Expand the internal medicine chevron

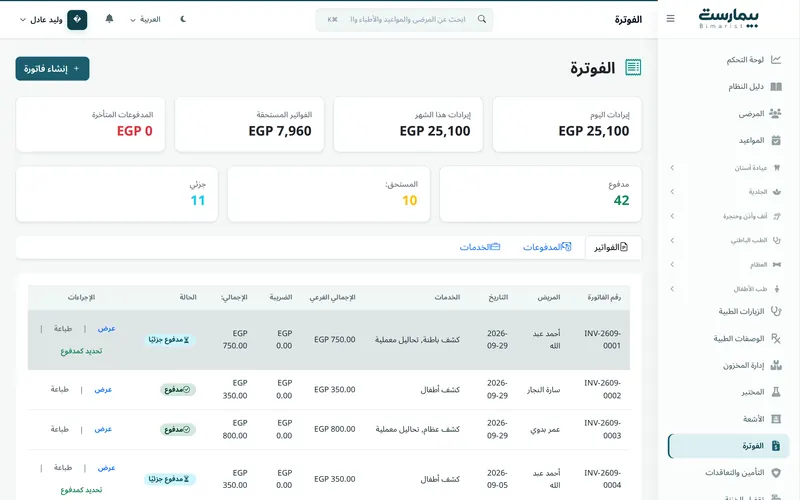click(672, 240)
